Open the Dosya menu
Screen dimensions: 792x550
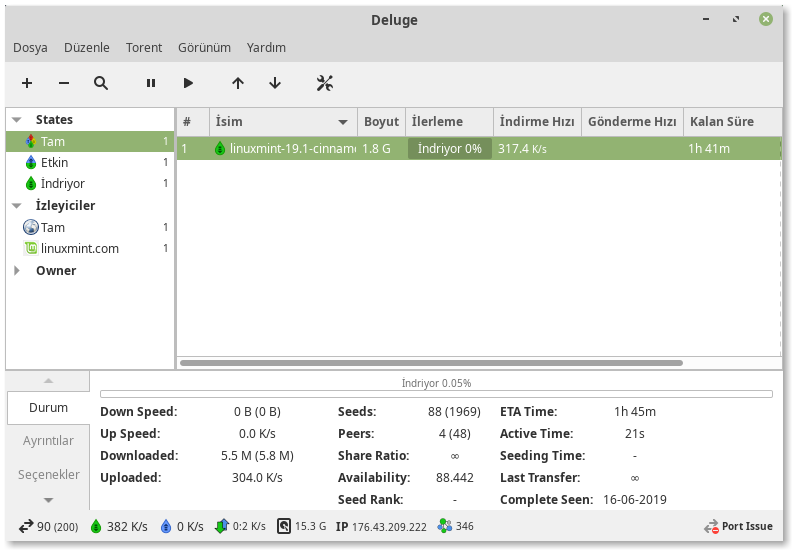pos(30,47)
